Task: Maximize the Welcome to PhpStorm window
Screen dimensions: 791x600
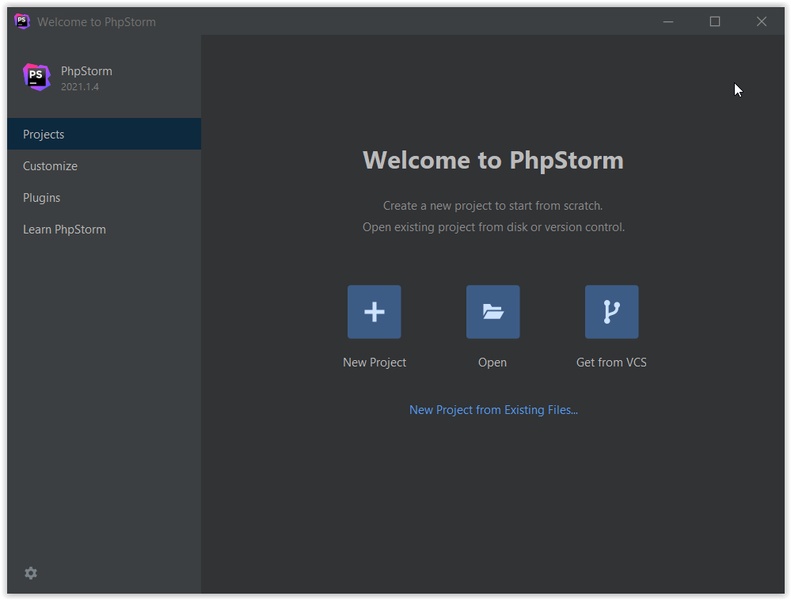Action: click(x=715, y=21)
